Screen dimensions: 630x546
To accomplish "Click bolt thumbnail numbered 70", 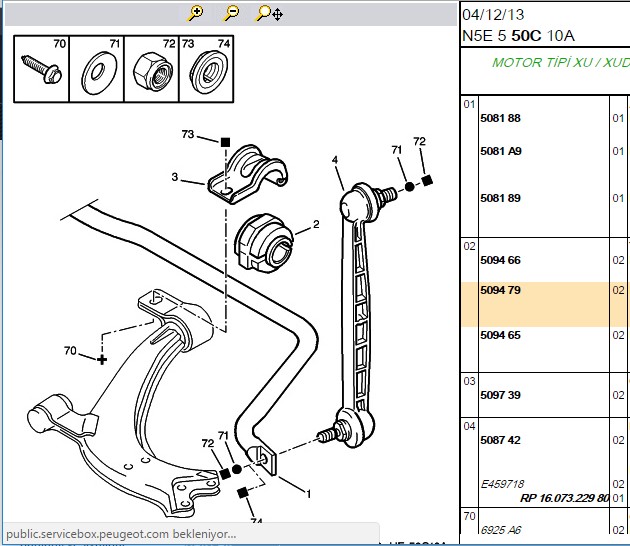I will (41, 69).
